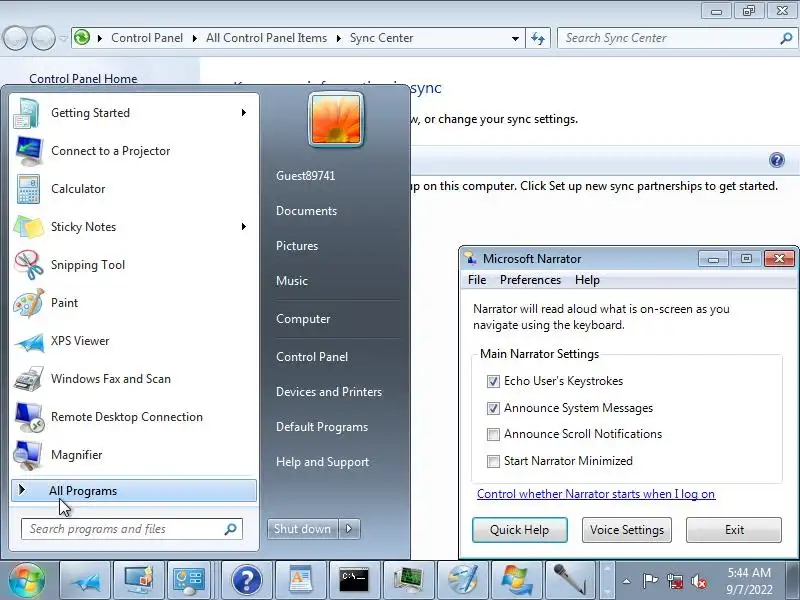Viewport: 800px width, 600px height.
Task: Click the Guest89741 user folder link
Action: click(x=306, y=176)
